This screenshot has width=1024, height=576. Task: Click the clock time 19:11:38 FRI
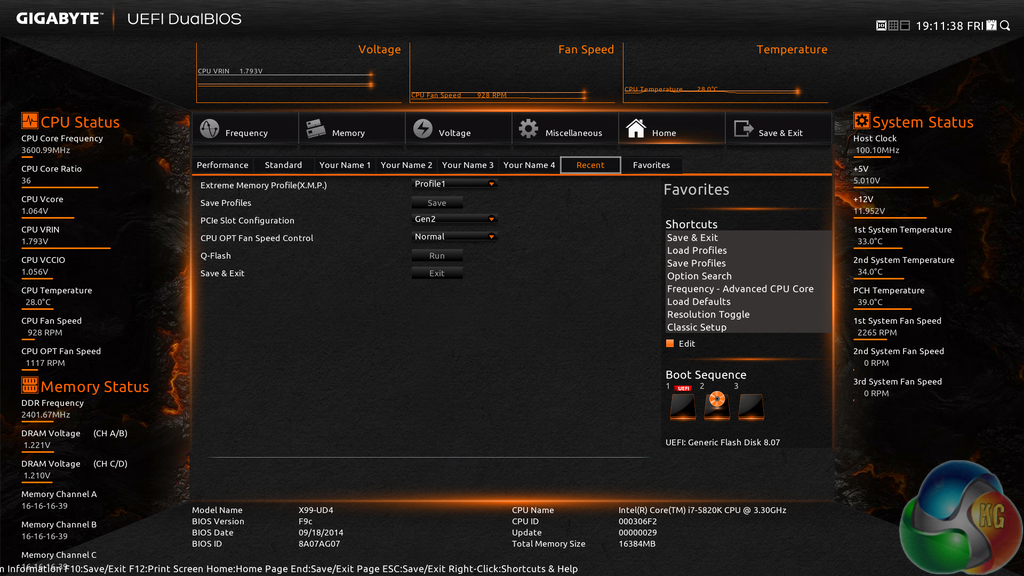click(949, 26)
